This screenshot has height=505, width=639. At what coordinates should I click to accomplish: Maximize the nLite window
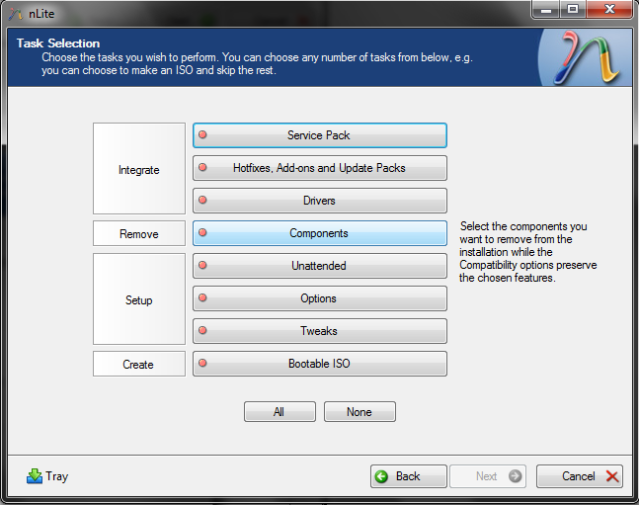pyautogui.click(x=573, y=10)
